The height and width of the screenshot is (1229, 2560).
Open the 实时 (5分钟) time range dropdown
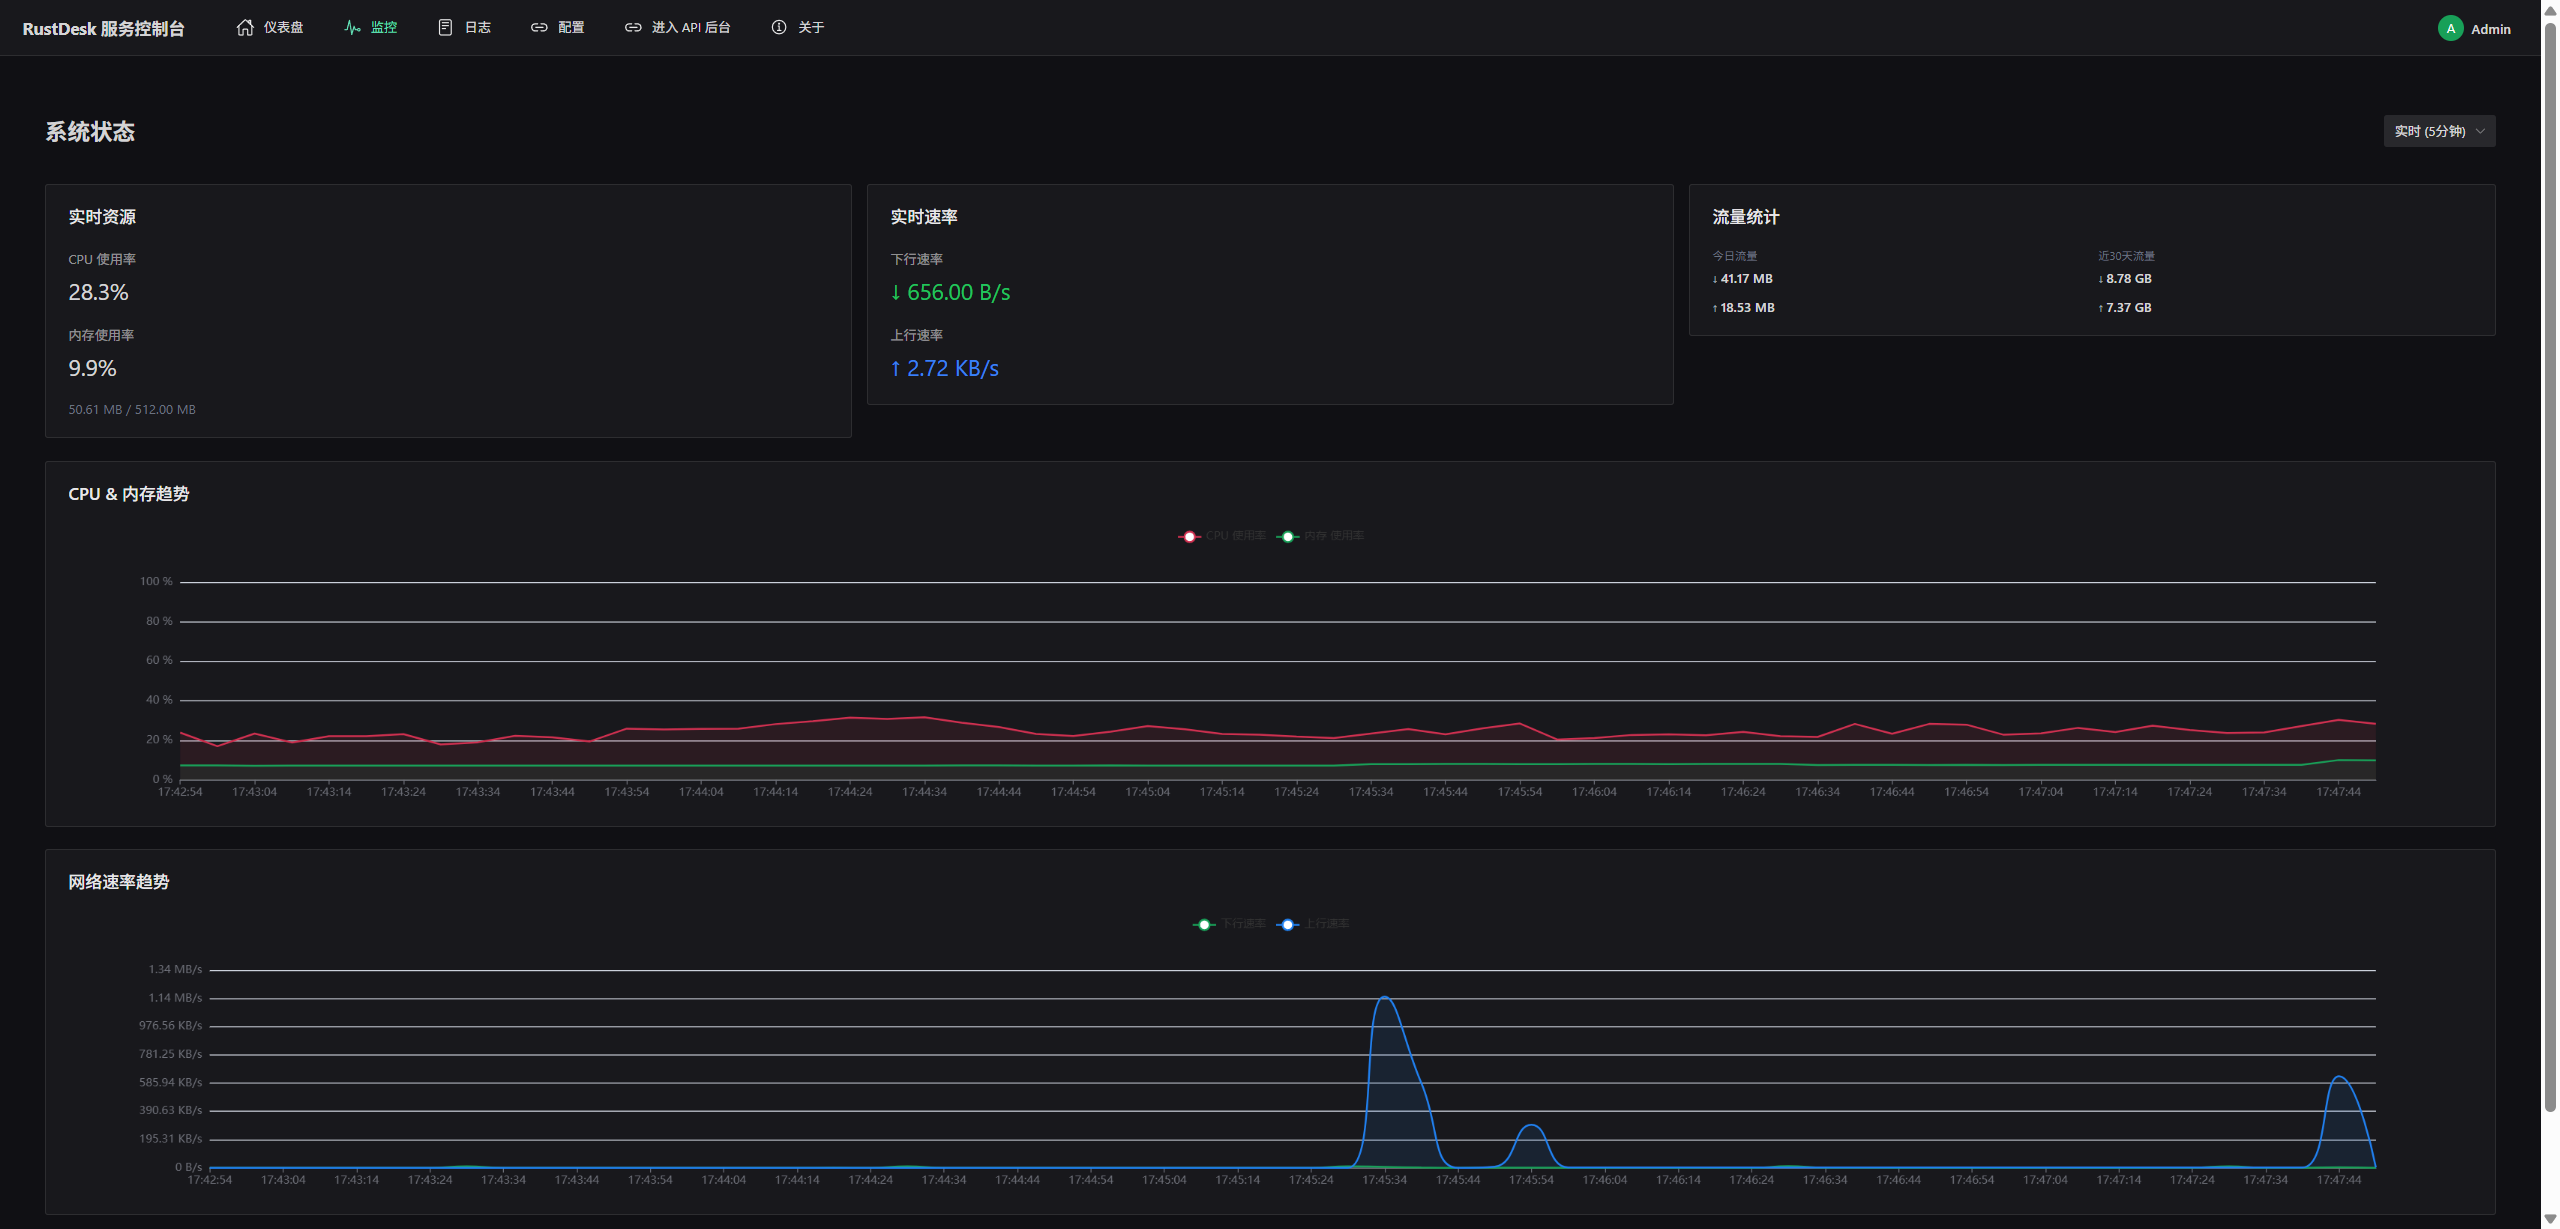[x=2429, y=131]
